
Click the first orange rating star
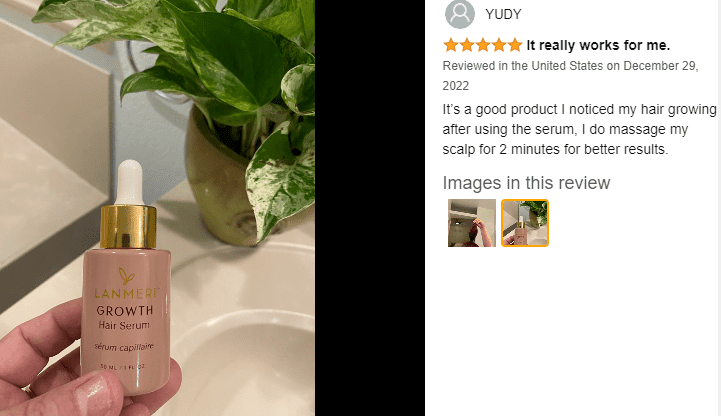pyautogui.click(x=451, y=45)
